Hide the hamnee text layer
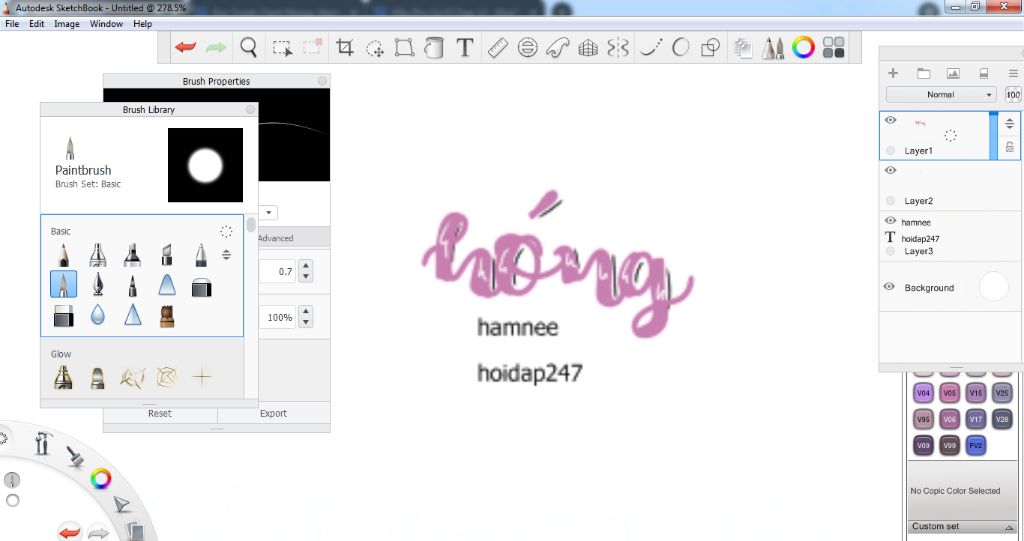 [x=890, y=221]
